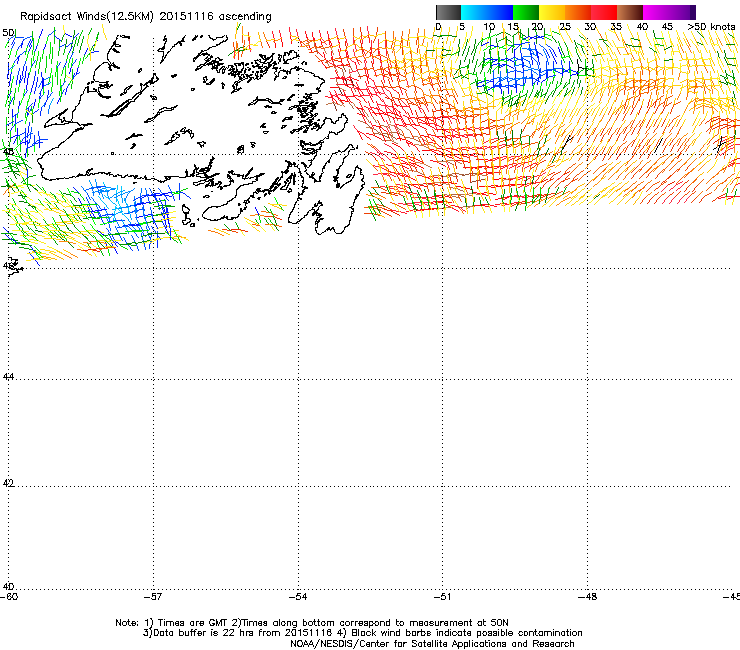740x650 pixels.
Task: Click the '-48' longitude axis label
Action: pos(588,597)
